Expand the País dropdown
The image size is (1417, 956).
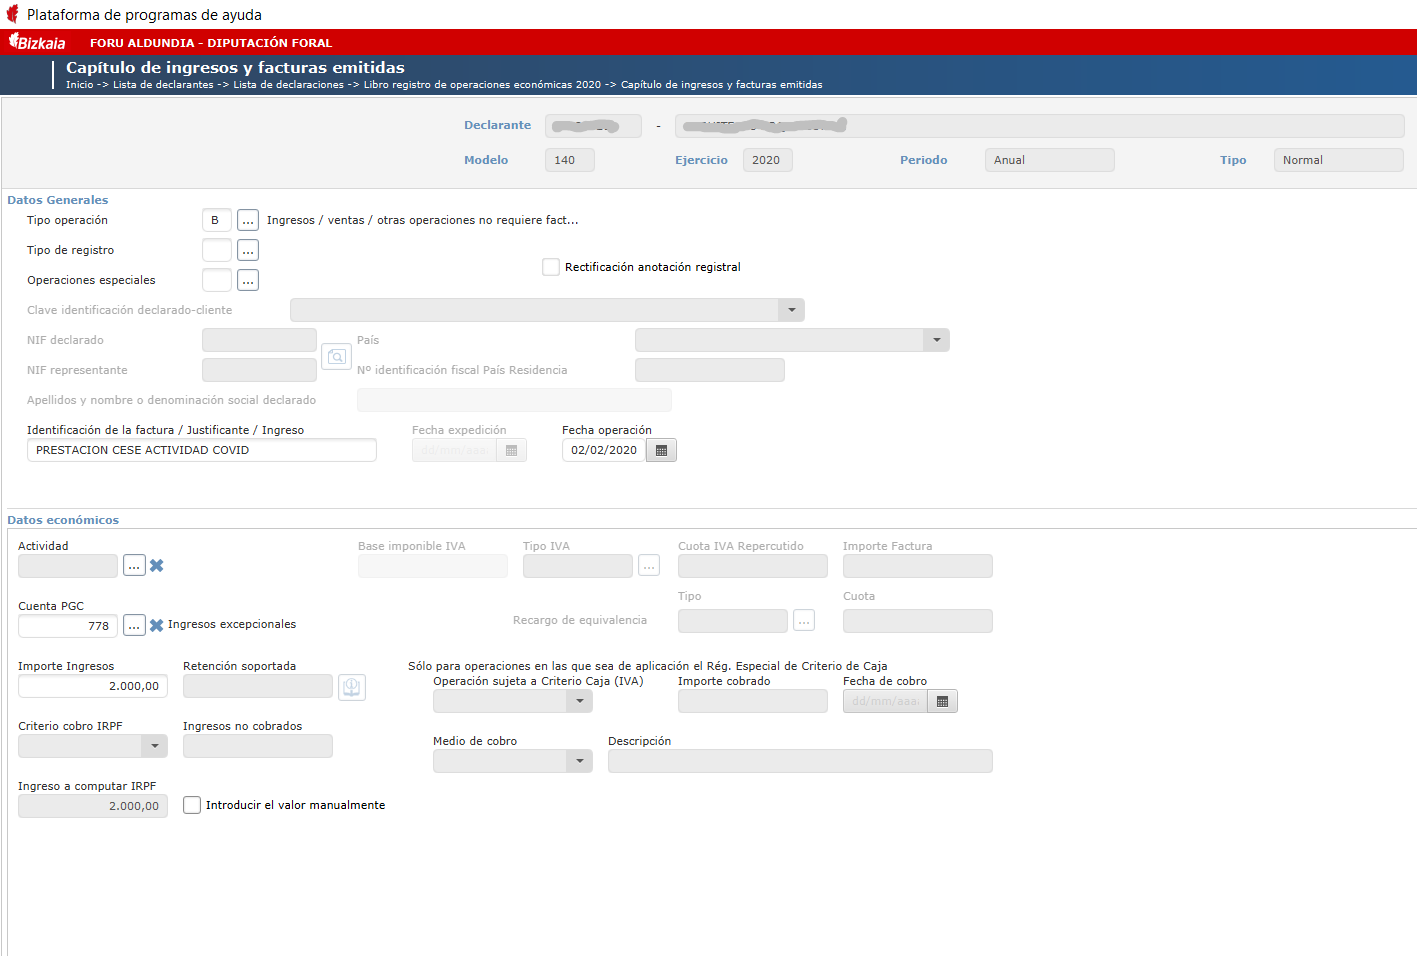[936, 340]
